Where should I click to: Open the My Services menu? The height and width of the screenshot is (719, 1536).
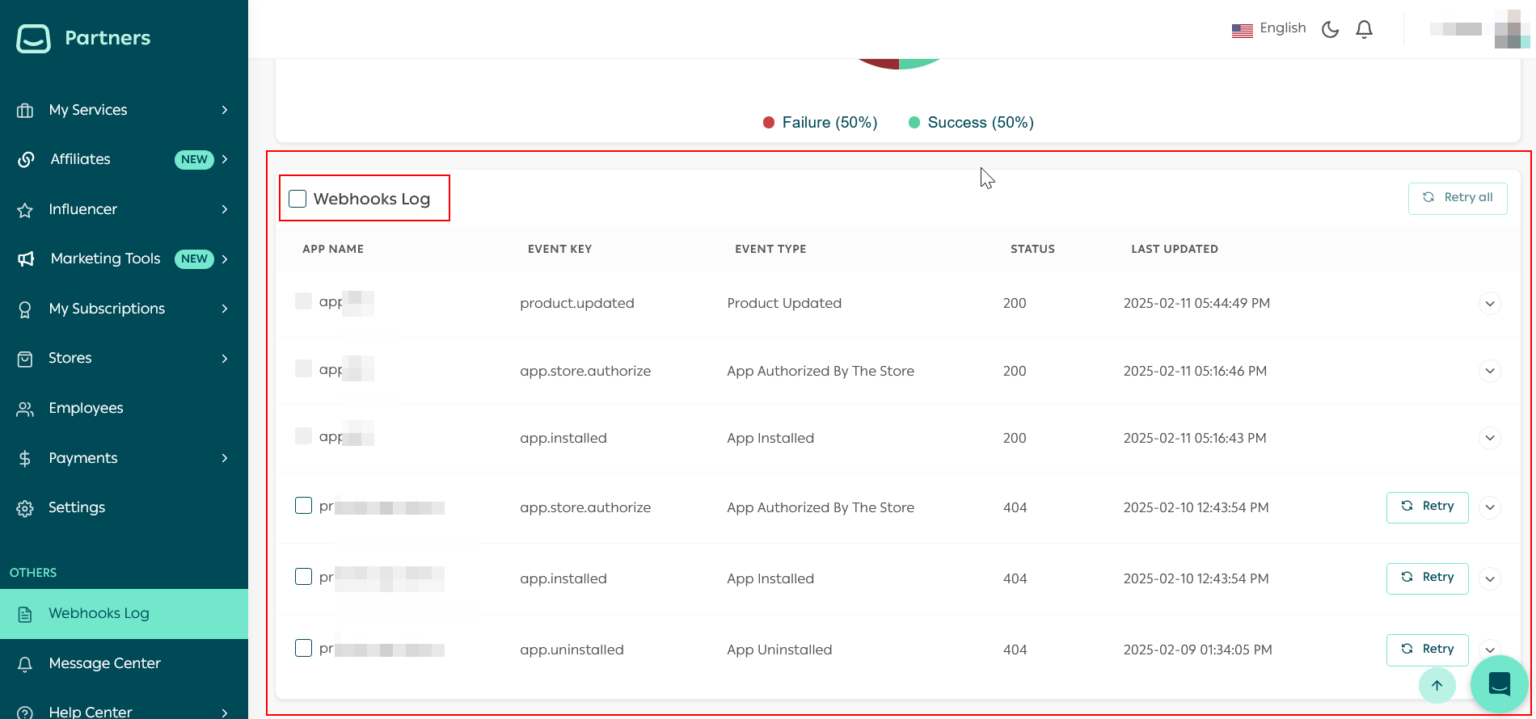pyautogui.click(x=124, y=110)
